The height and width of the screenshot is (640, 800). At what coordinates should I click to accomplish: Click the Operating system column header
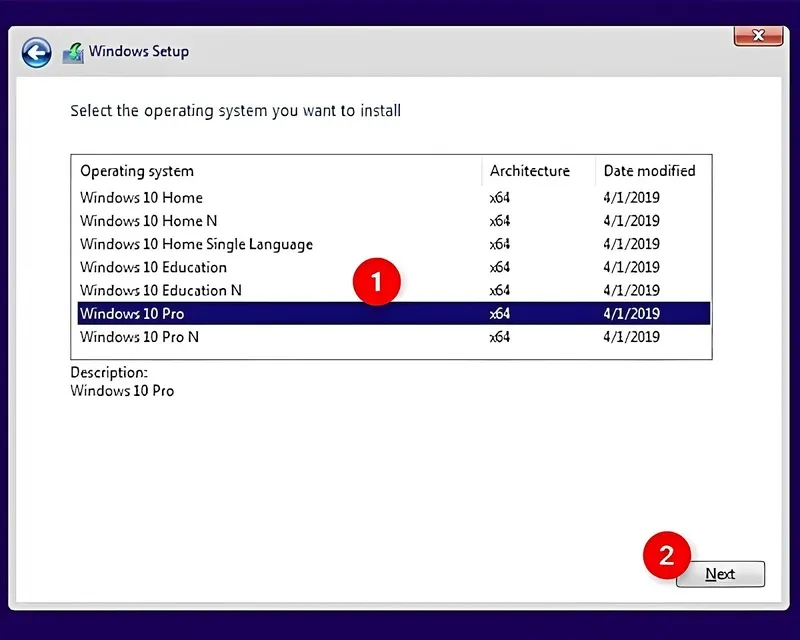pyautogui.click(x=136, y=171)
